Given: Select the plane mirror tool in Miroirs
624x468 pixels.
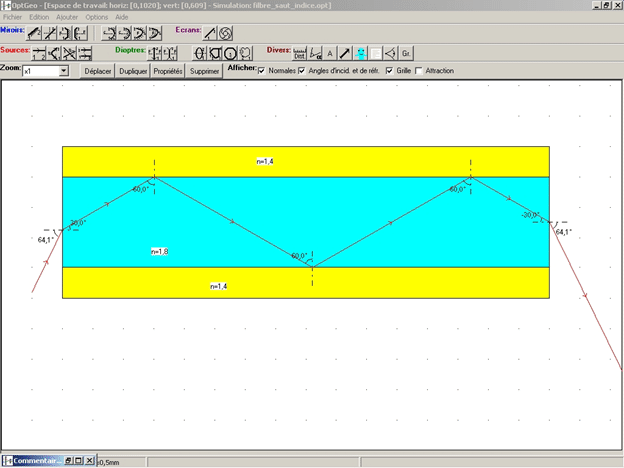Looking at the screenshot, I should point(33,33).
